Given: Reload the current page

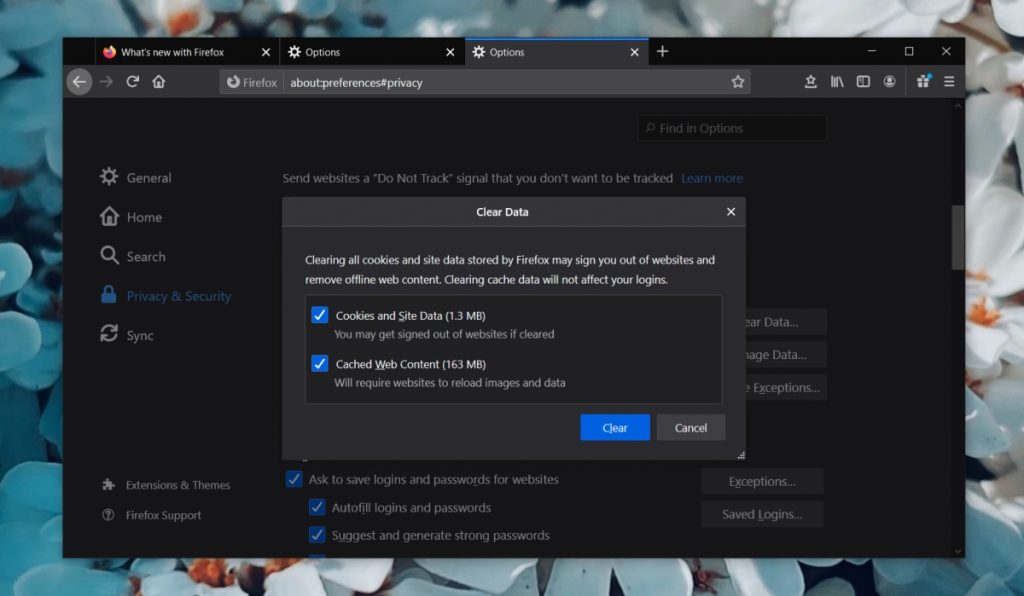Looking at the screenshot, I should click(x=133, y=82).
